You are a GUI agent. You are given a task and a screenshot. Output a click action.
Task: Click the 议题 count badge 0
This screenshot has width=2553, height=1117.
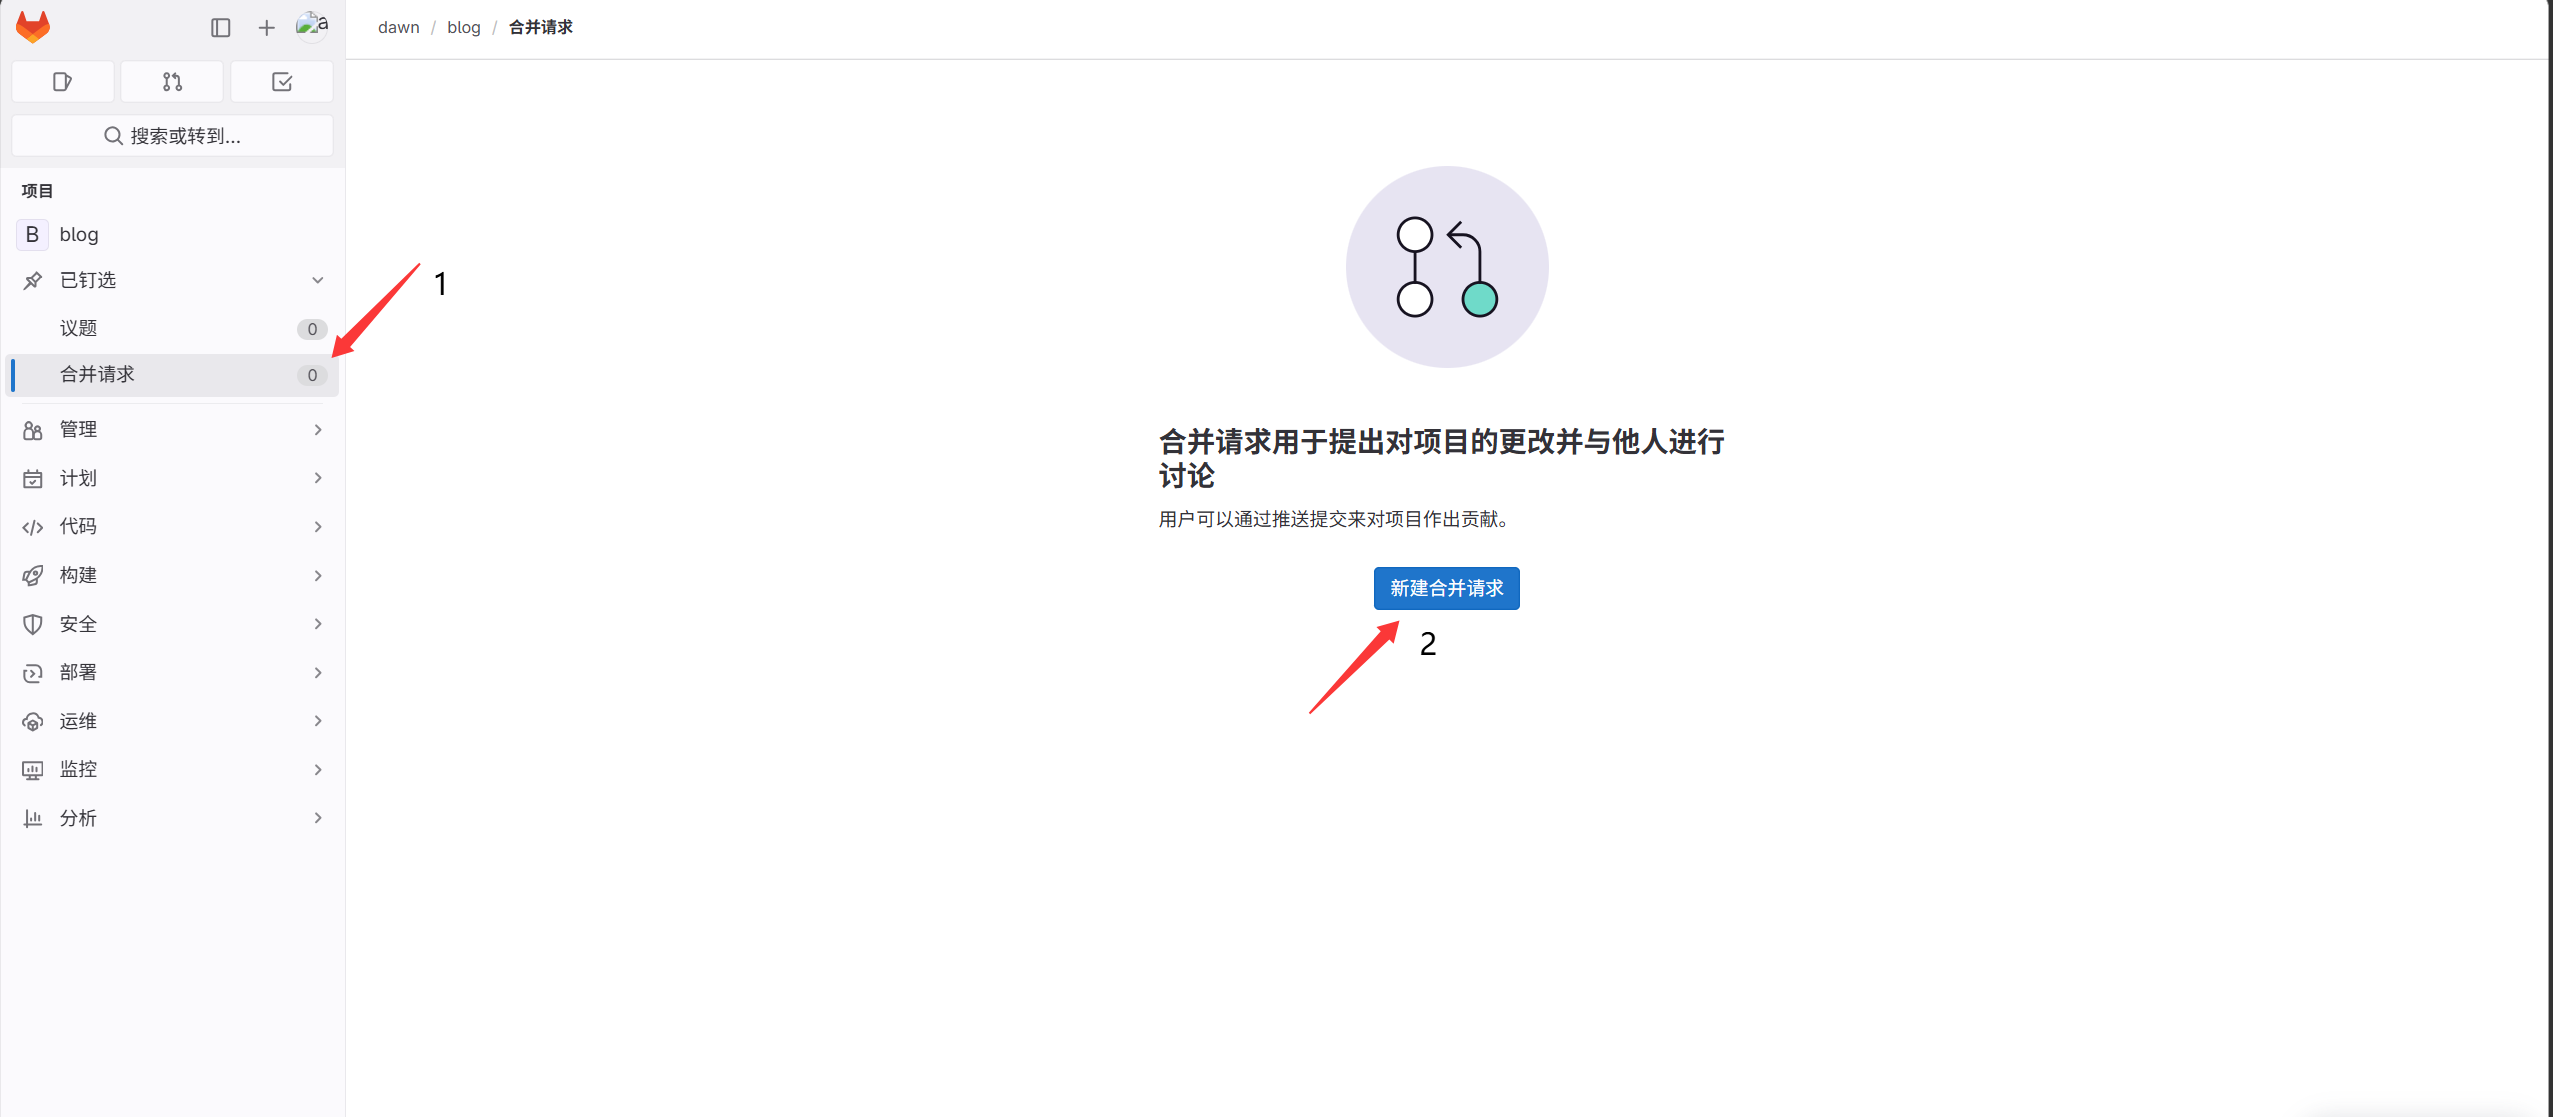pos(312,329)
